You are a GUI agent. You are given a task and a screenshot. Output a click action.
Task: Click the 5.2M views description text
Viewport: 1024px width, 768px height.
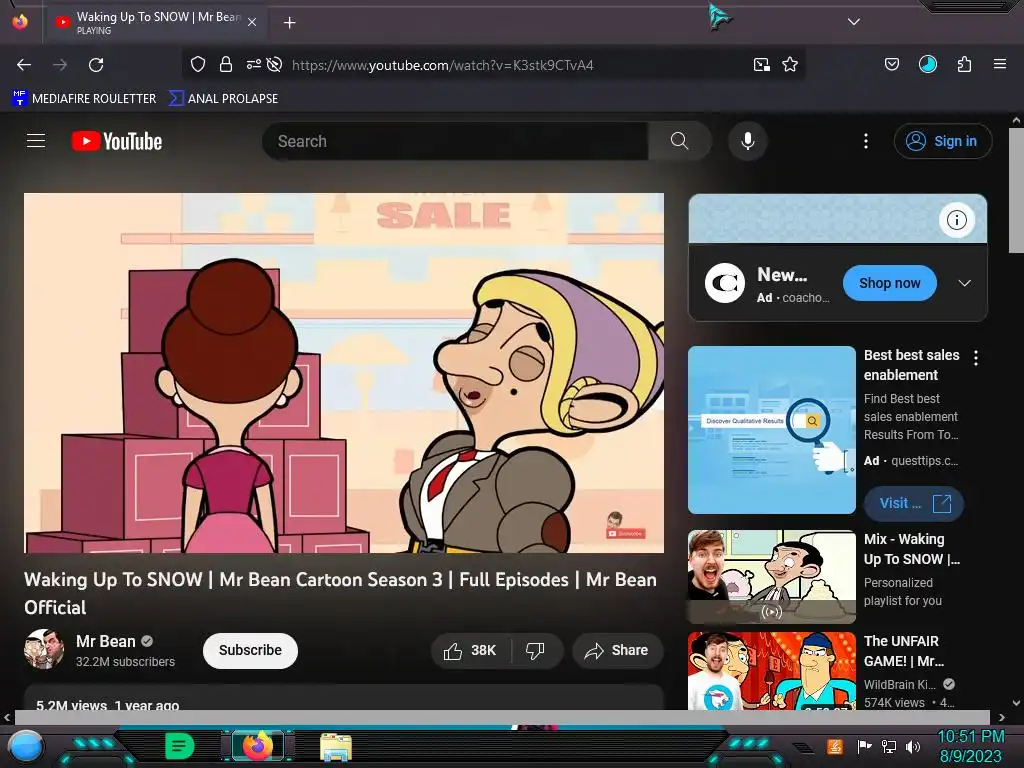pyautogui.click(x=108, y=705)
